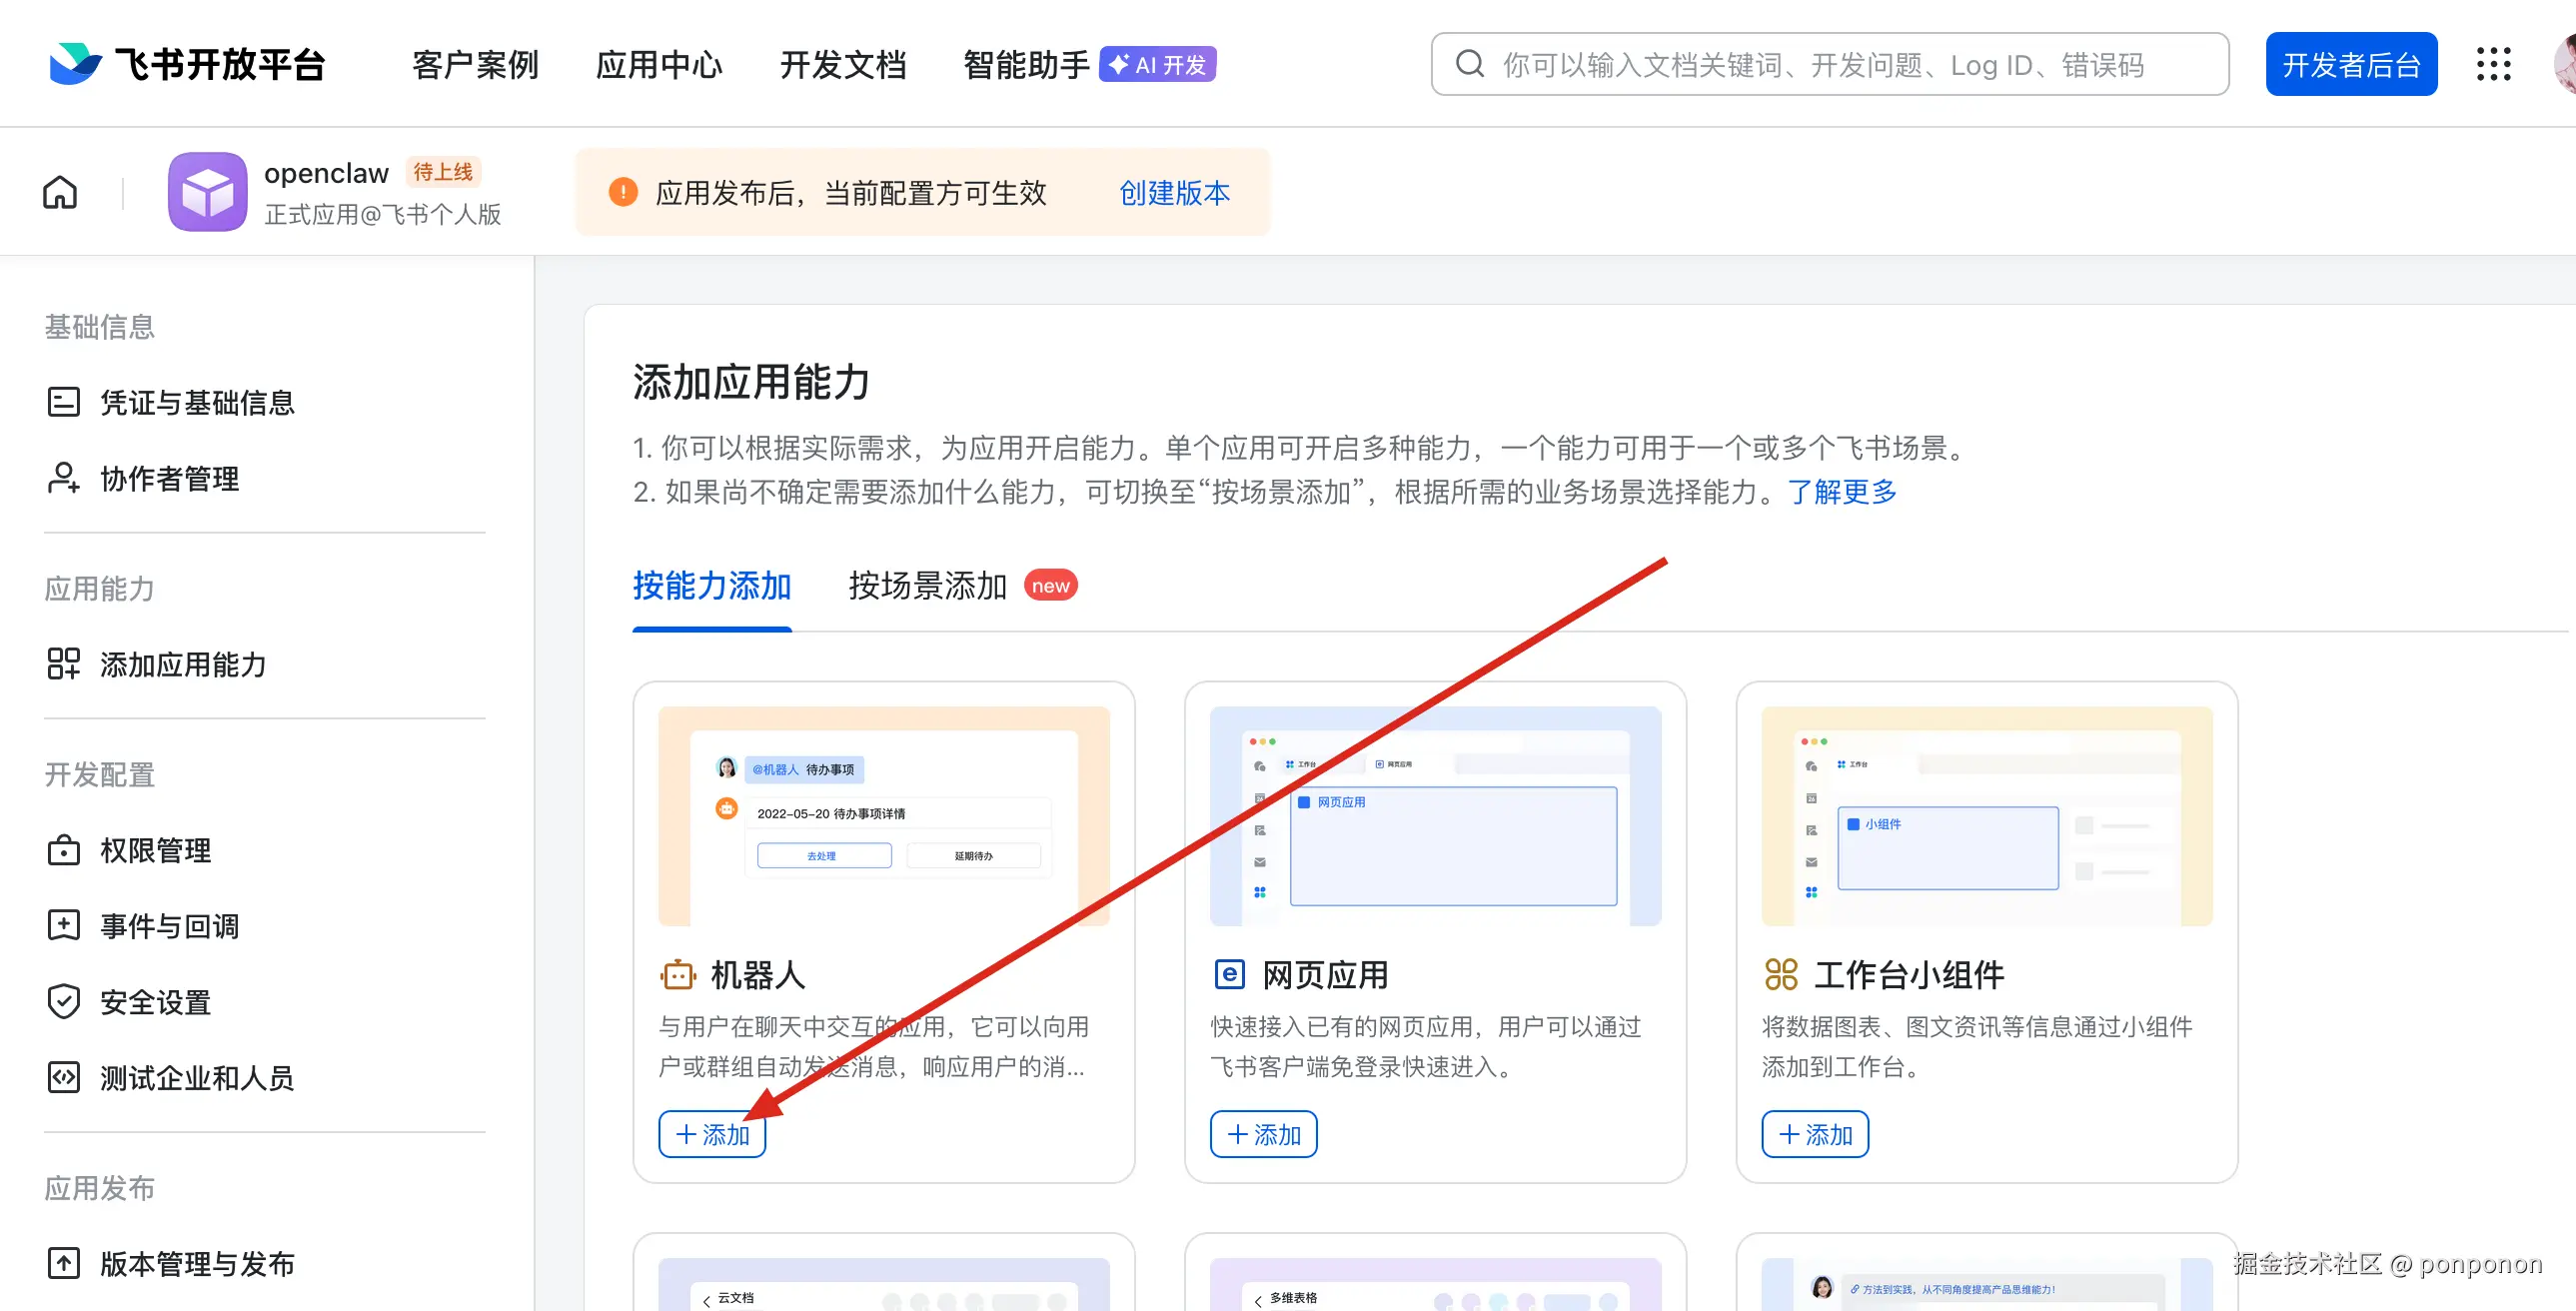
Task: Click the search magnifier icon
Action: pos(1469,64)
